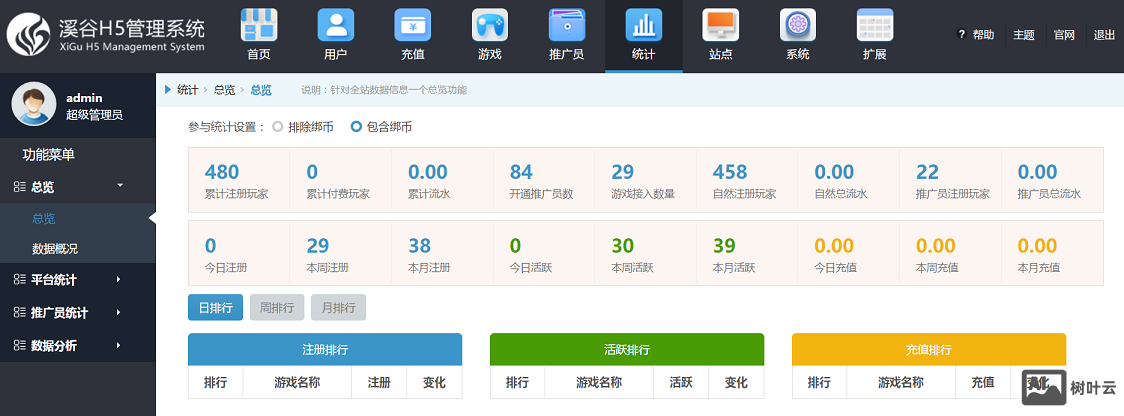Click the 累计付费玩家 stat cell
The height and width of the screenshot is (416, 1124).
340,180
